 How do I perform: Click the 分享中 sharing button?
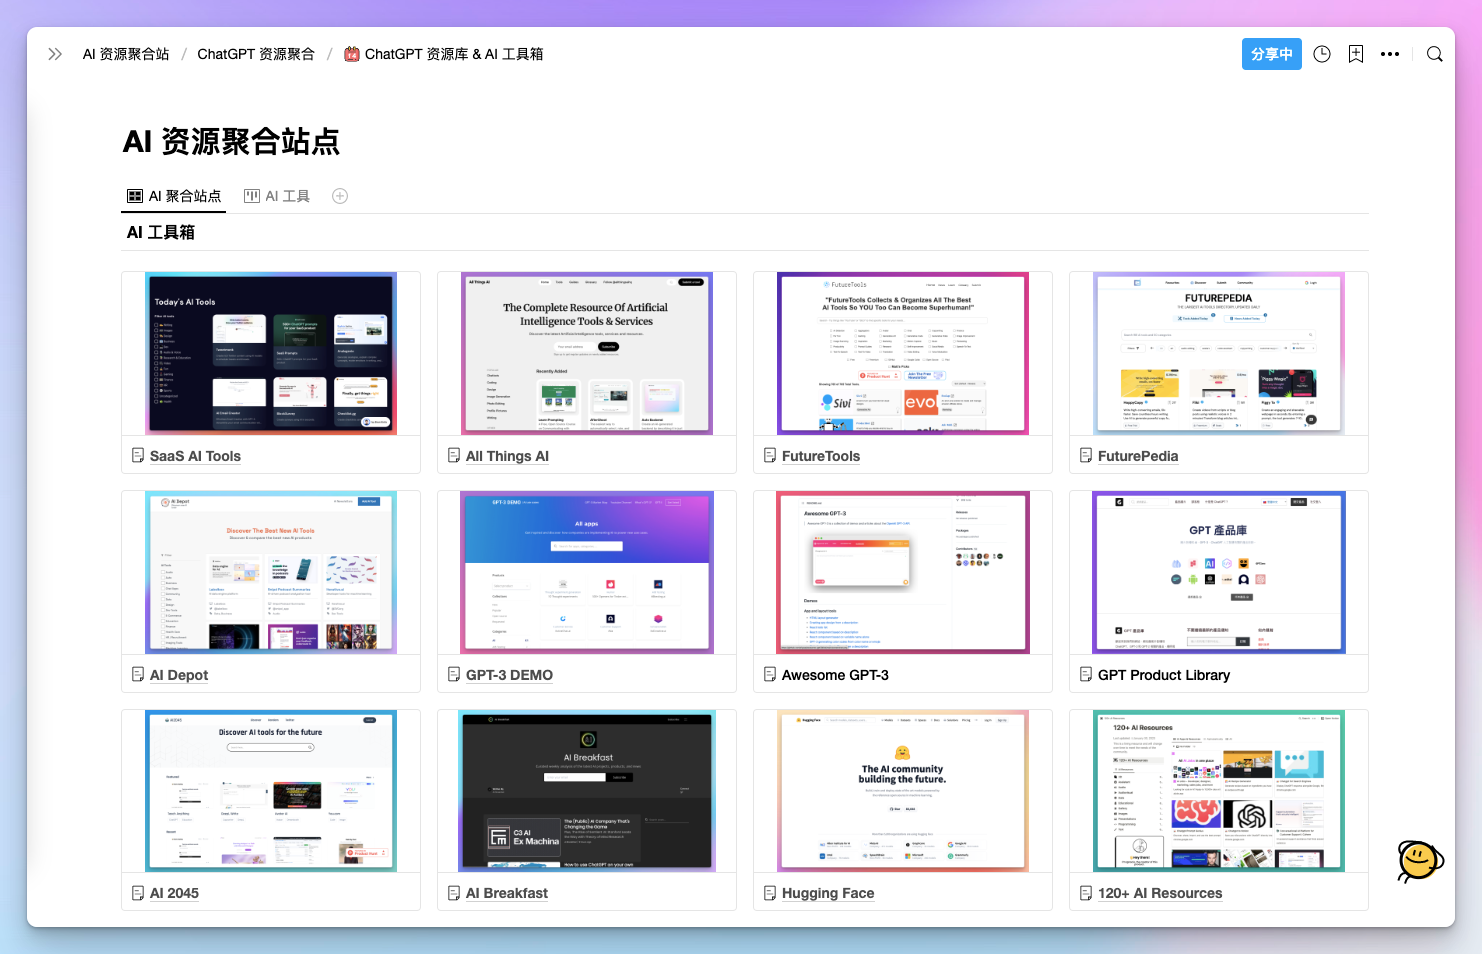[x=1271, y=54]
